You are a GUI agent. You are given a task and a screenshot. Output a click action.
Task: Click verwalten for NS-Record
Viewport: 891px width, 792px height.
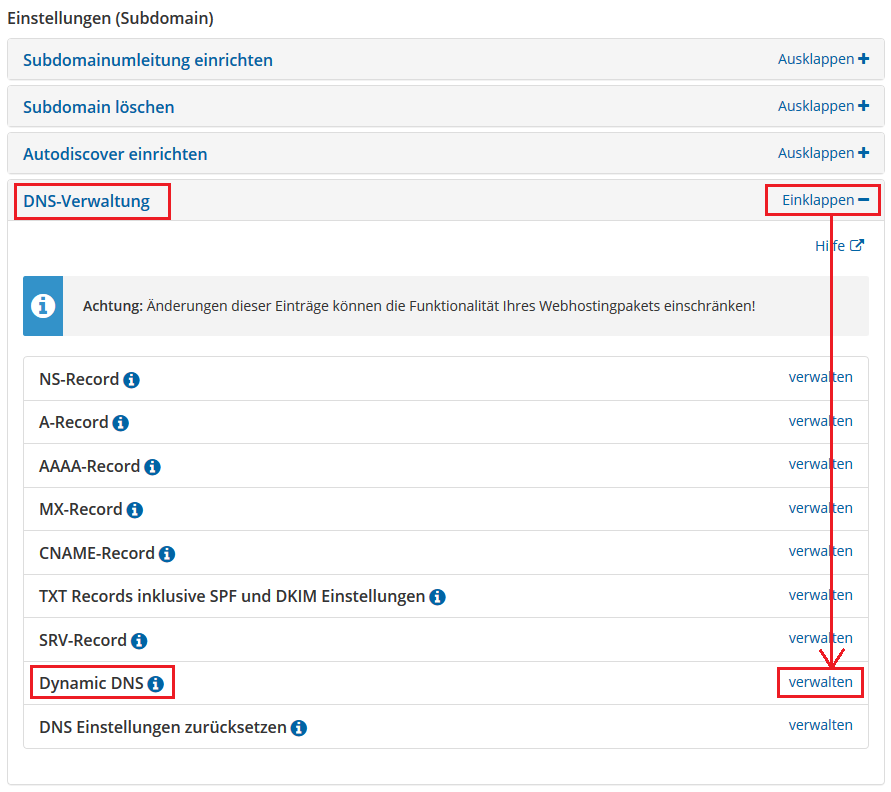click(x=821, y=377)
